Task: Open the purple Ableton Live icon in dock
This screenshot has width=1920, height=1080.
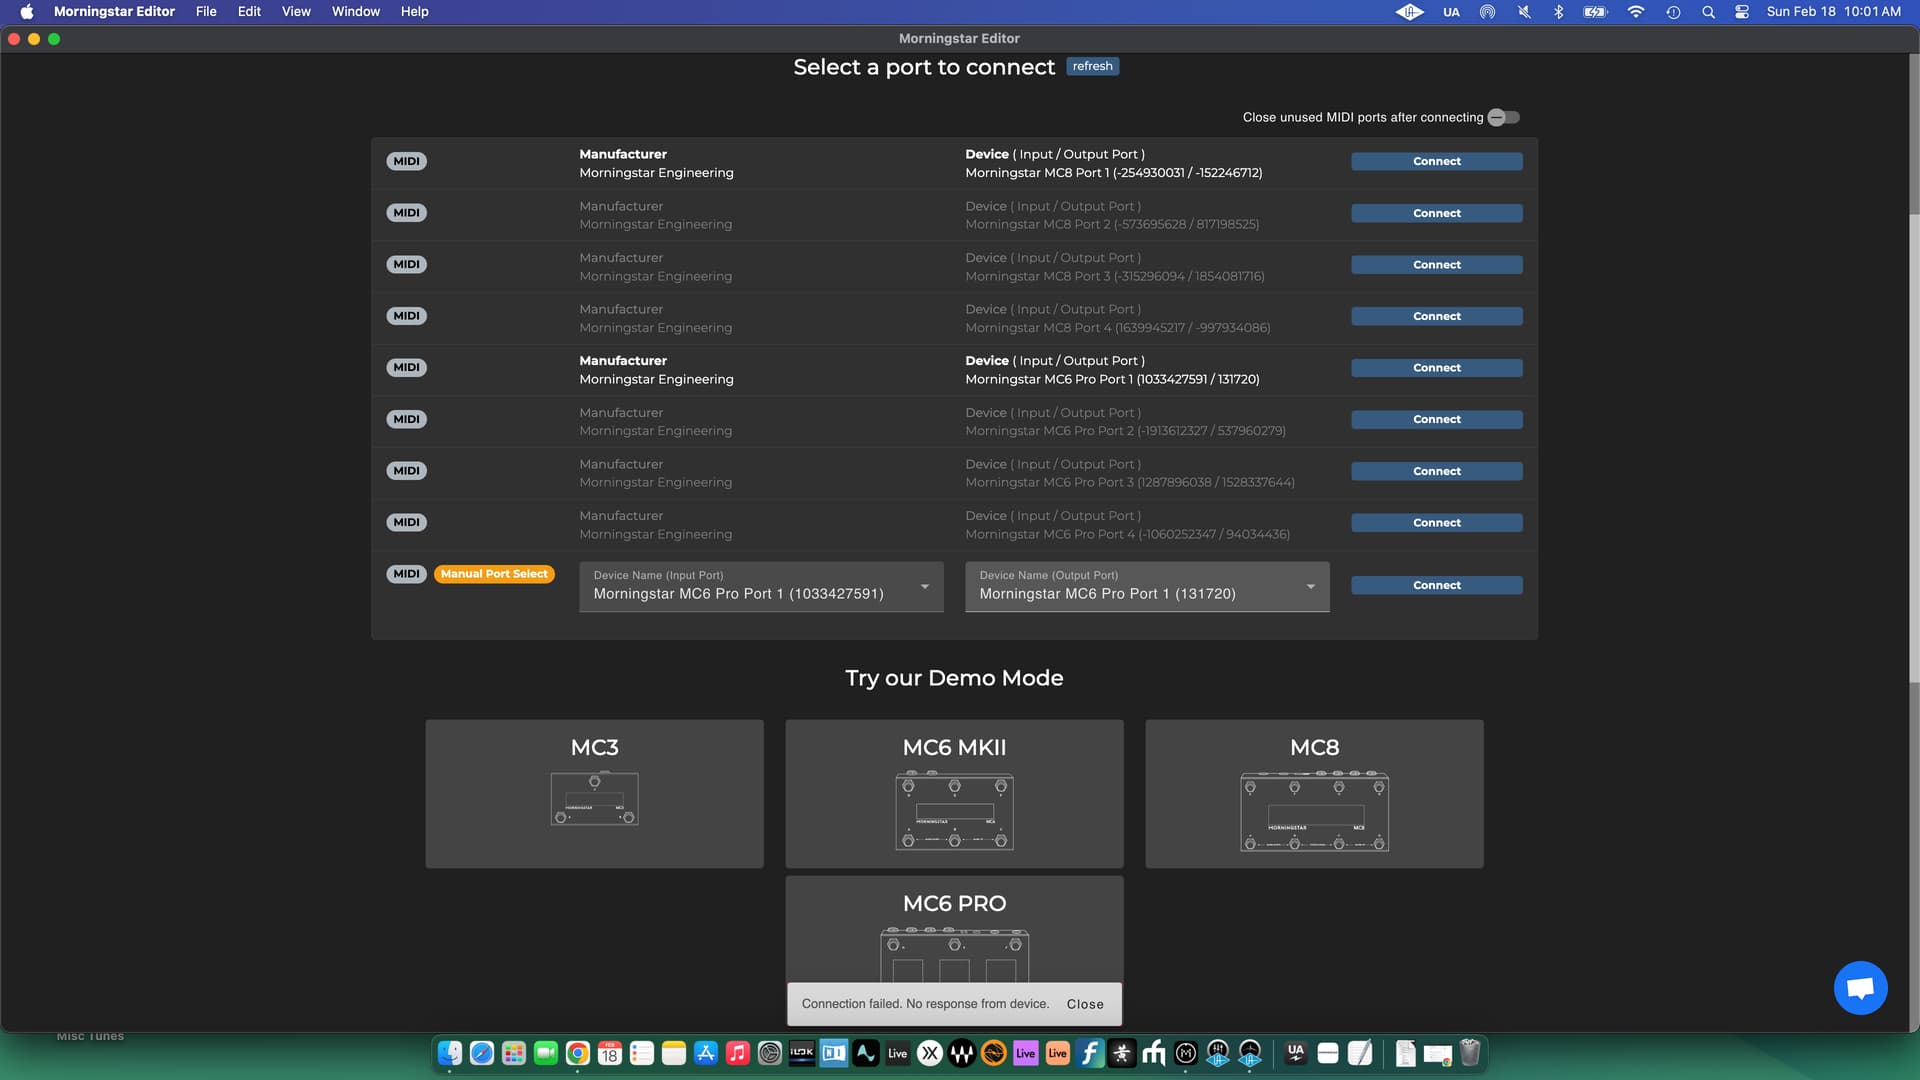Action: pos(1026,1053)
